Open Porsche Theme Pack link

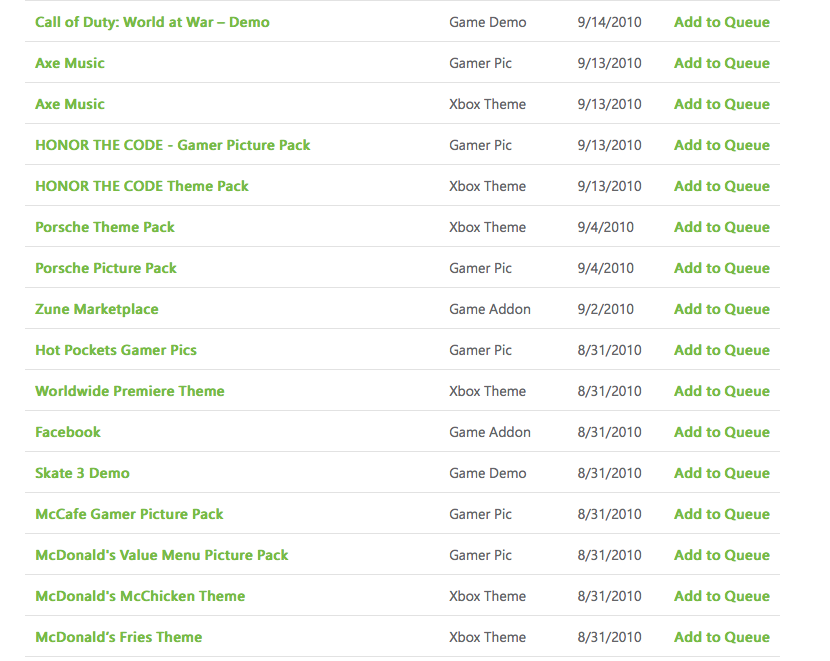point(105,227)
